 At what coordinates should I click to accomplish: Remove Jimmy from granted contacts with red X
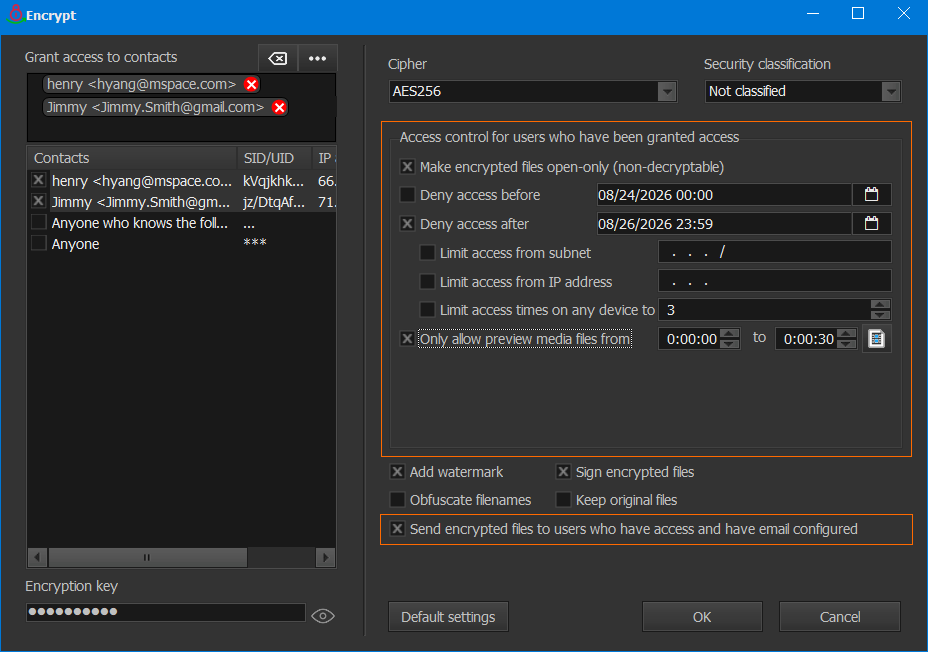[279, 107]
